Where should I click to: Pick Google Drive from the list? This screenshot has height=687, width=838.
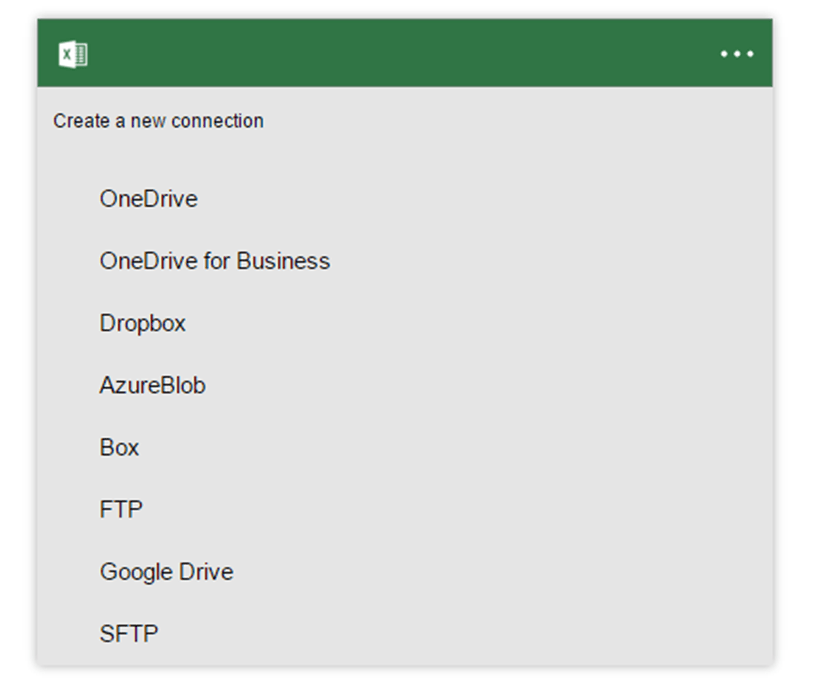tap(166, 572)
